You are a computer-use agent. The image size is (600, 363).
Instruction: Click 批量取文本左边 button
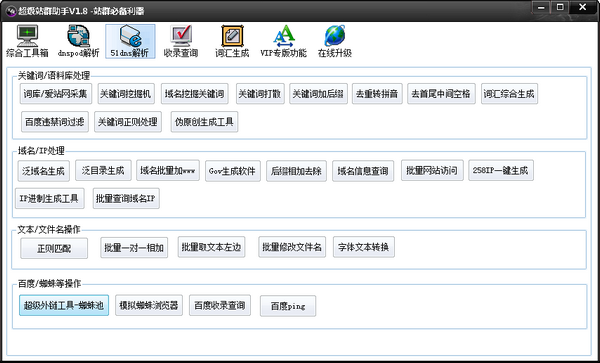tap(212, 247)
